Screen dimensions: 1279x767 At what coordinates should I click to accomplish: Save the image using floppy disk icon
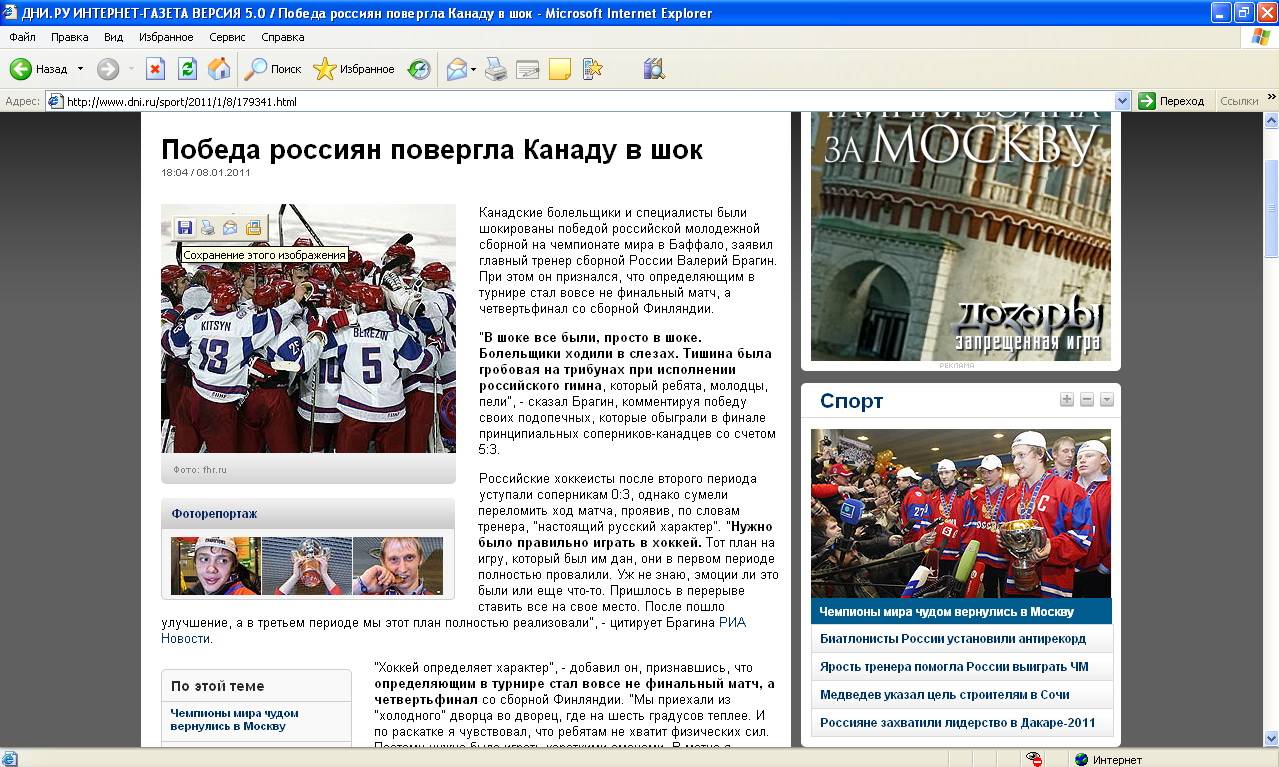[185, 228]
